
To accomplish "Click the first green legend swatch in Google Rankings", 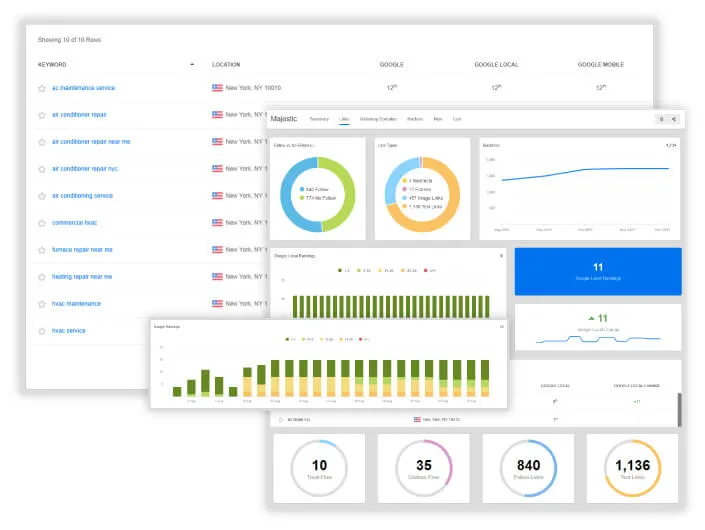I will click(x=289, y=339).
